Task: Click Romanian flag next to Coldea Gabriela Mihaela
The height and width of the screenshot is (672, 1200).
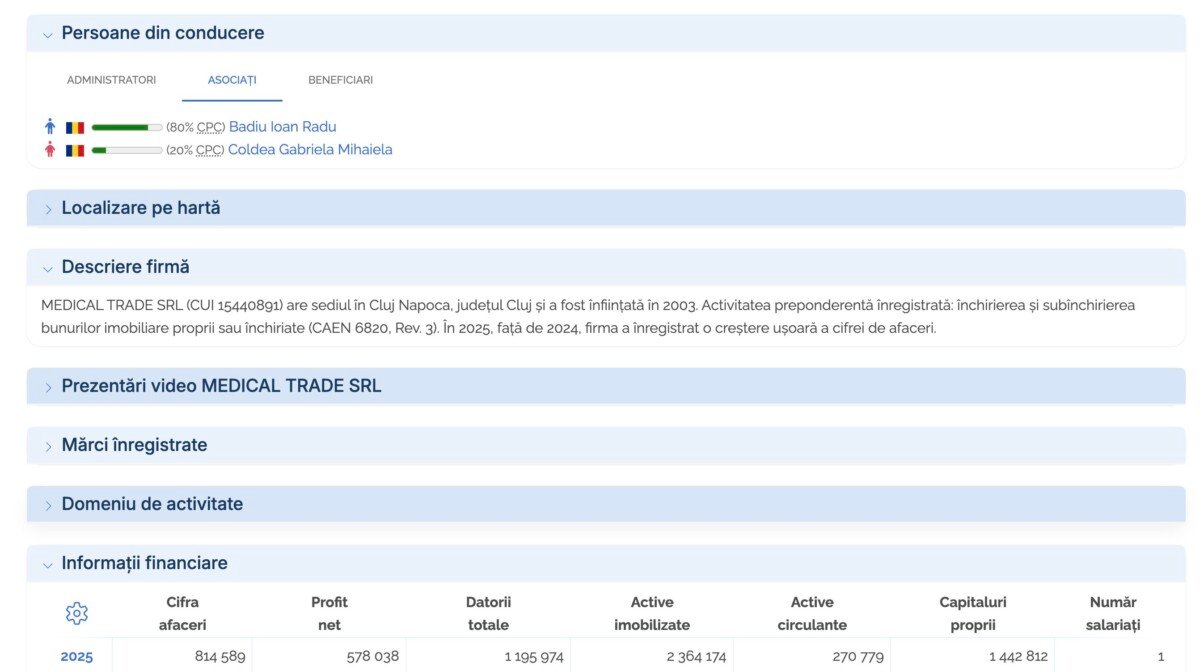Action: [75, 150]
